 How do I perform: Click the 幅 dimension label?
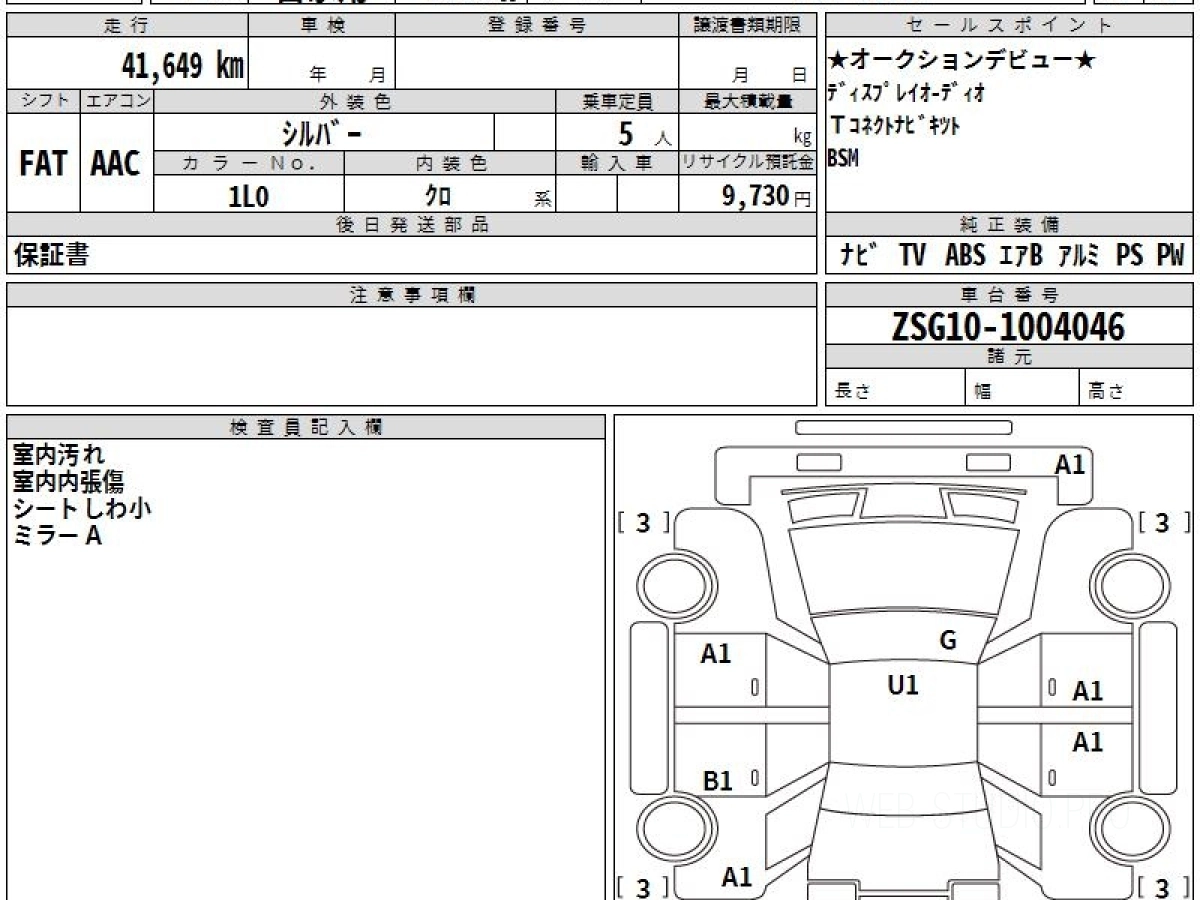(983, 391)
